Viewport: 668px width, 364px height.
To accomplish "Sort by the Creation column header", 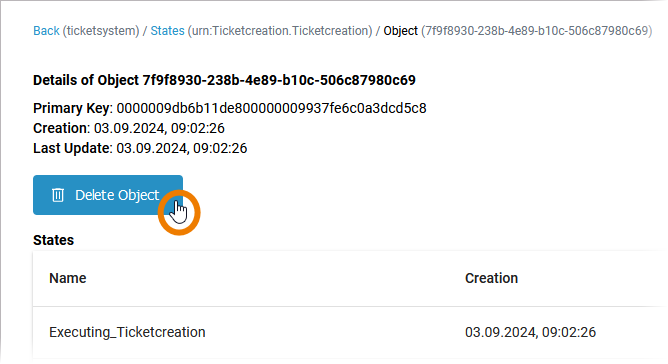I will point(491,278).
